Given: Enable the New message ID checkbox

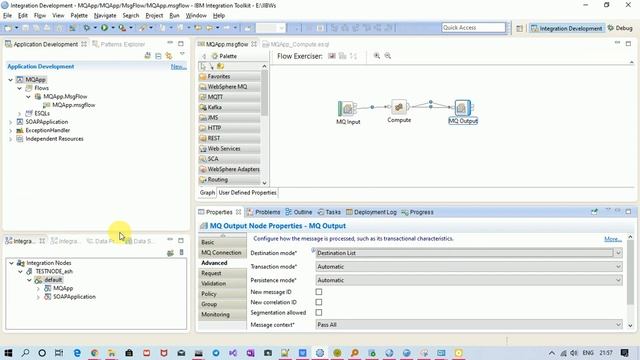Looking at the screenshot, I should tap(319, 292).
